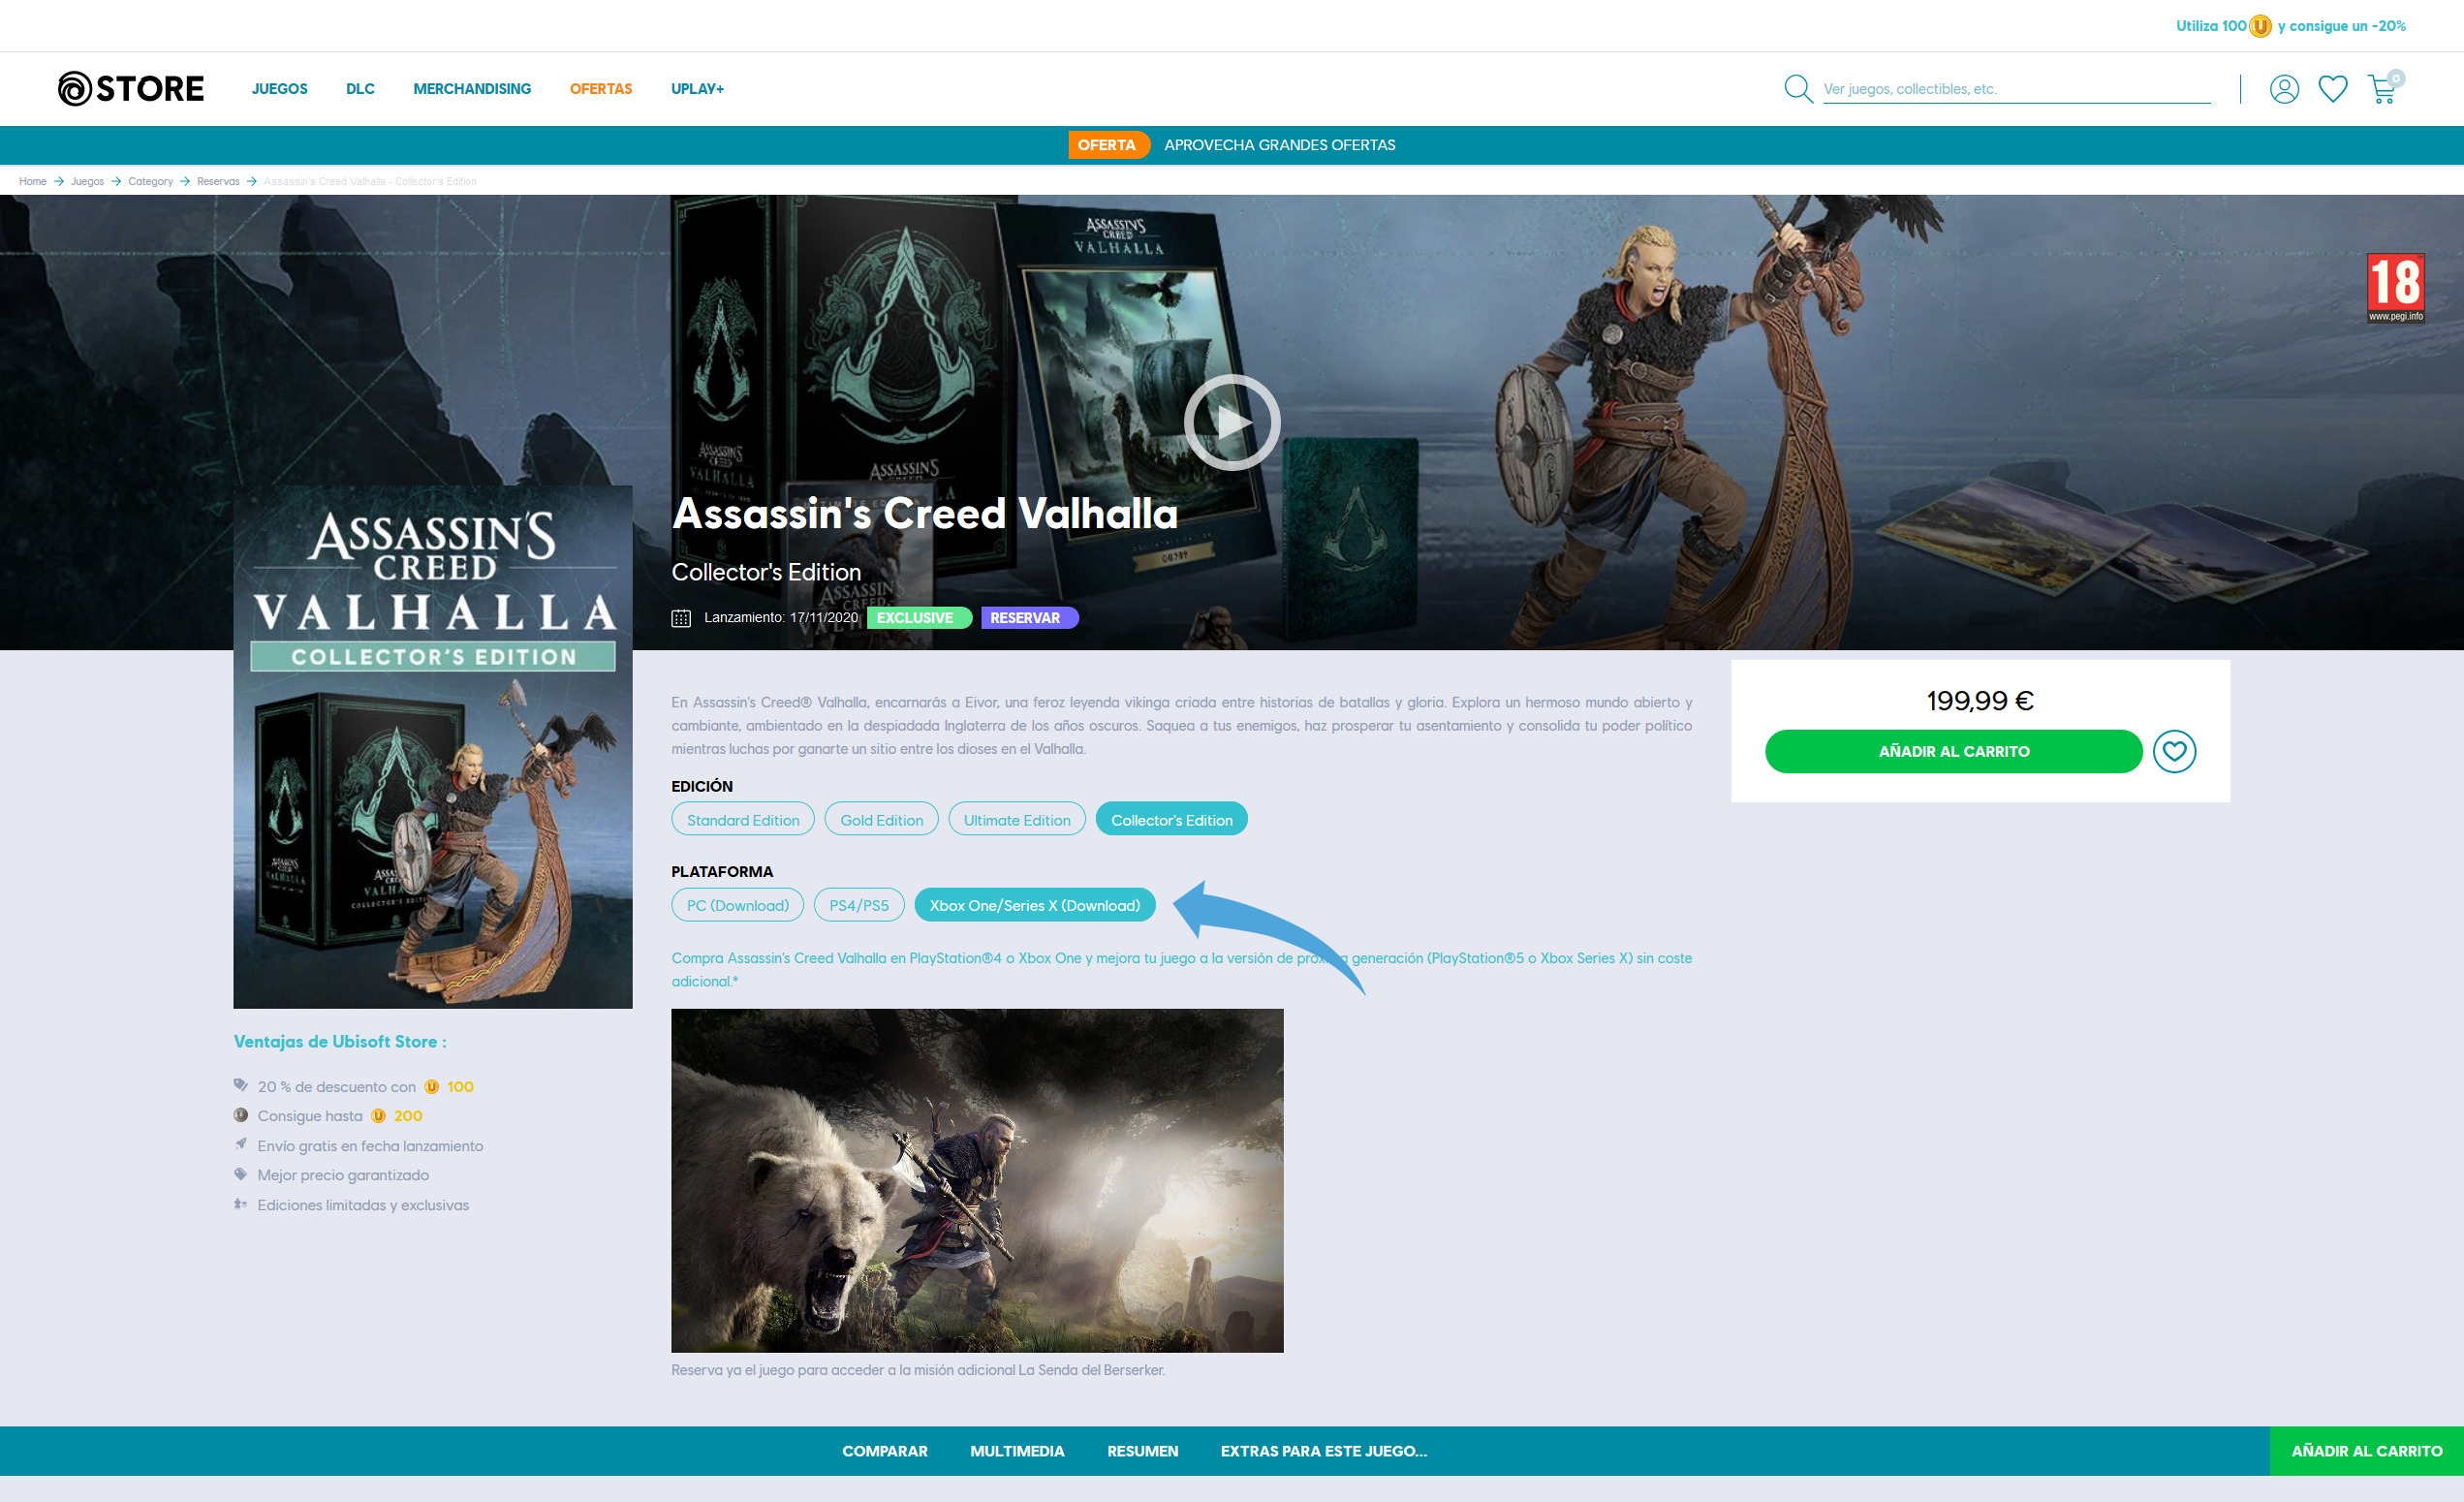
Task: Open the user account icon
Action: pos(2284,89)
